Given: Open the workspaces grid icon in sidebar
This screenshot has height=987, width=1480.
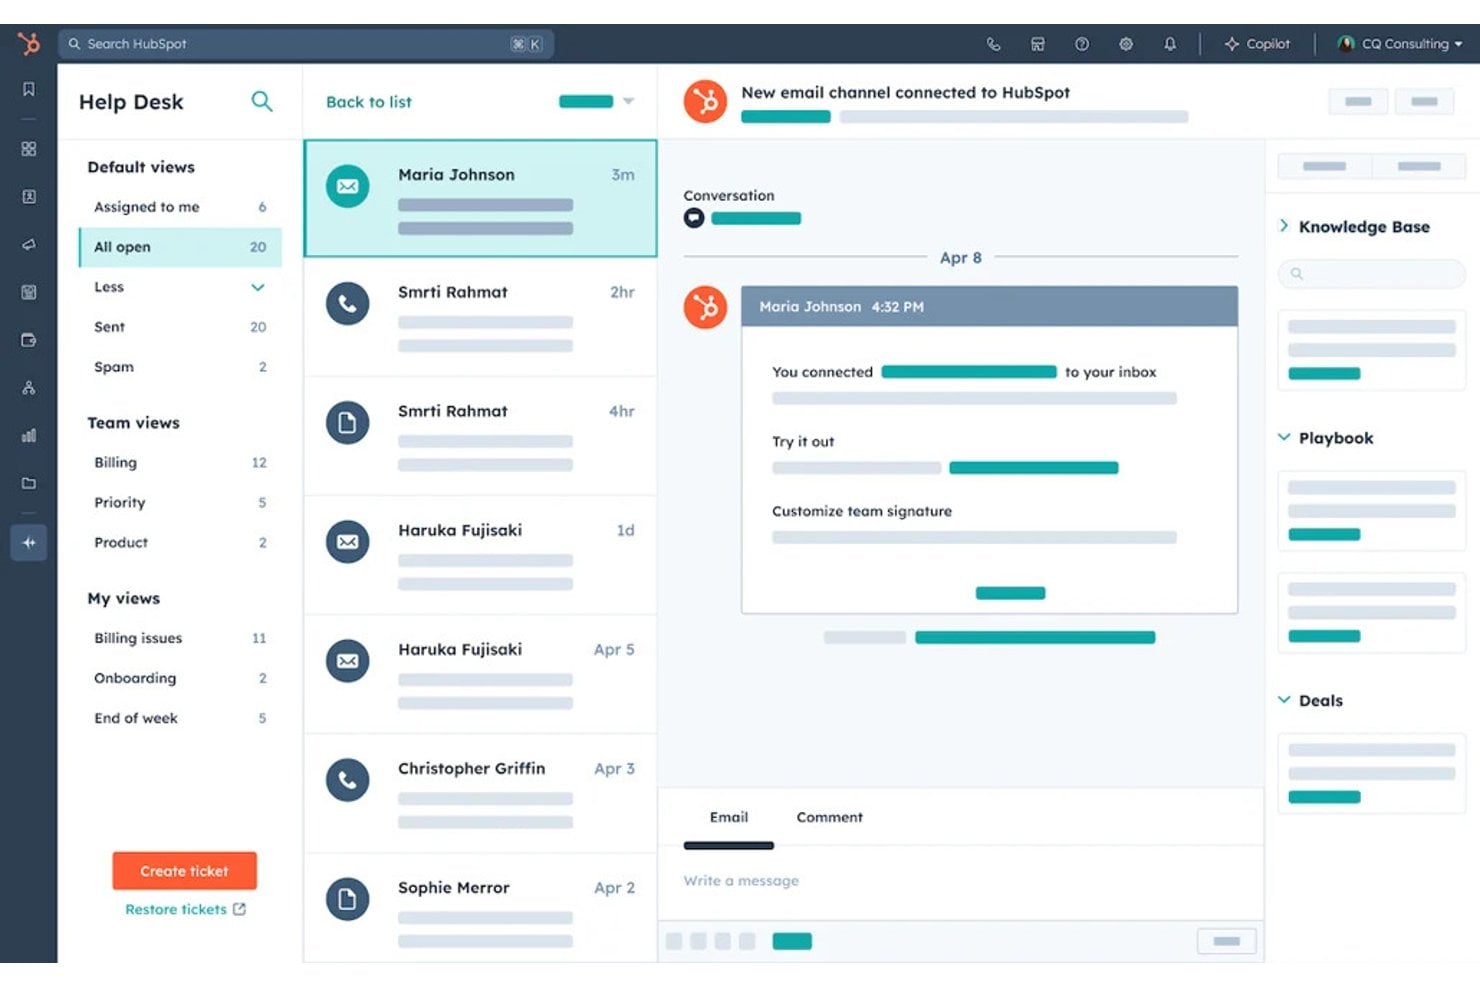Looking at the screenshot, I should click(29, 149).
